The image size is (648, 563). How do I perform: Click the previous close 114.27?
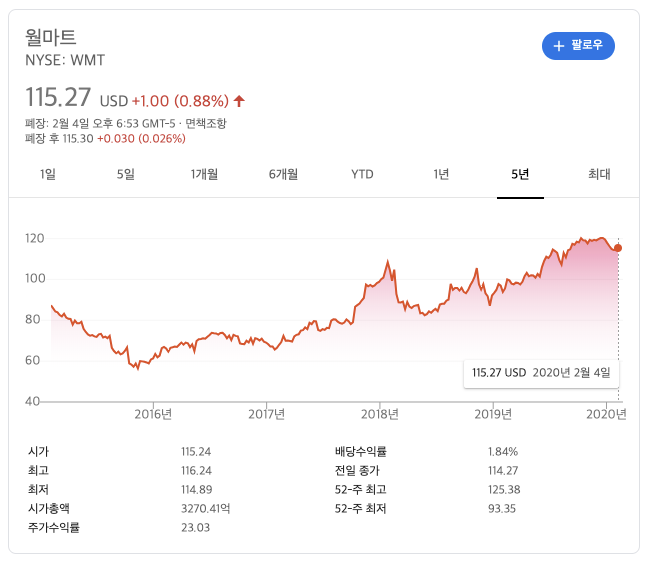pos(503,471)
